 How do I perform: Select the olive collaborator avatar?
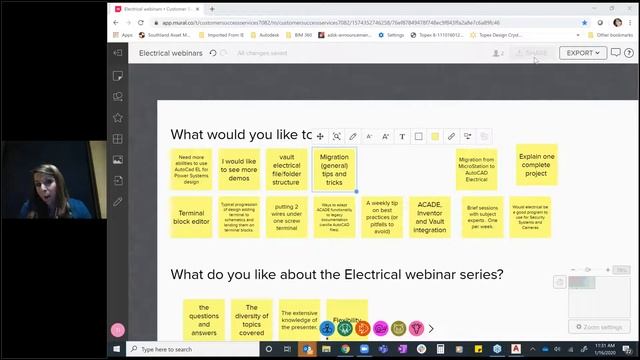click(x=398, y=328)
